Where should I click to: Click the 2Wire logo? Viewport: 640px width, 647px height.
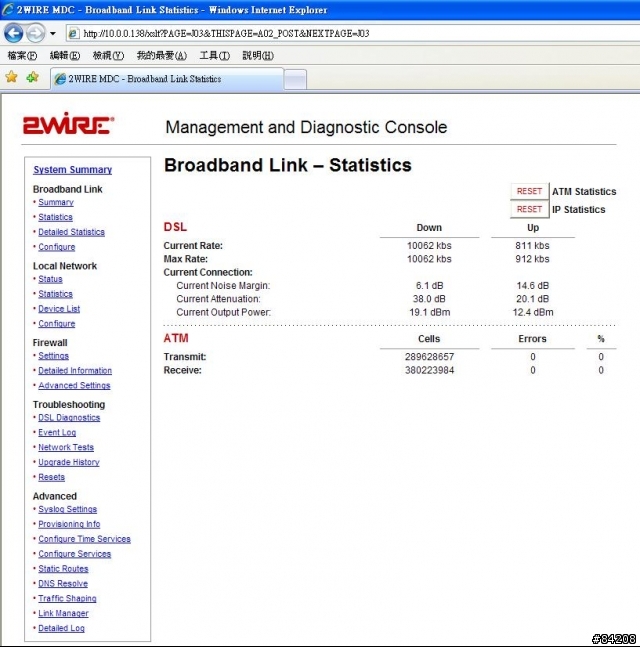point(68,123)
